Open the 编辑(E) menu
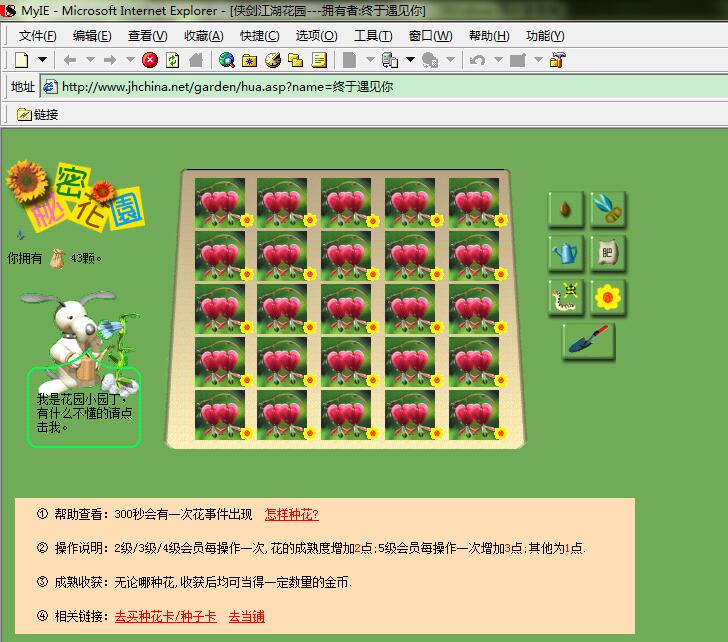 [x=92, y=36]
